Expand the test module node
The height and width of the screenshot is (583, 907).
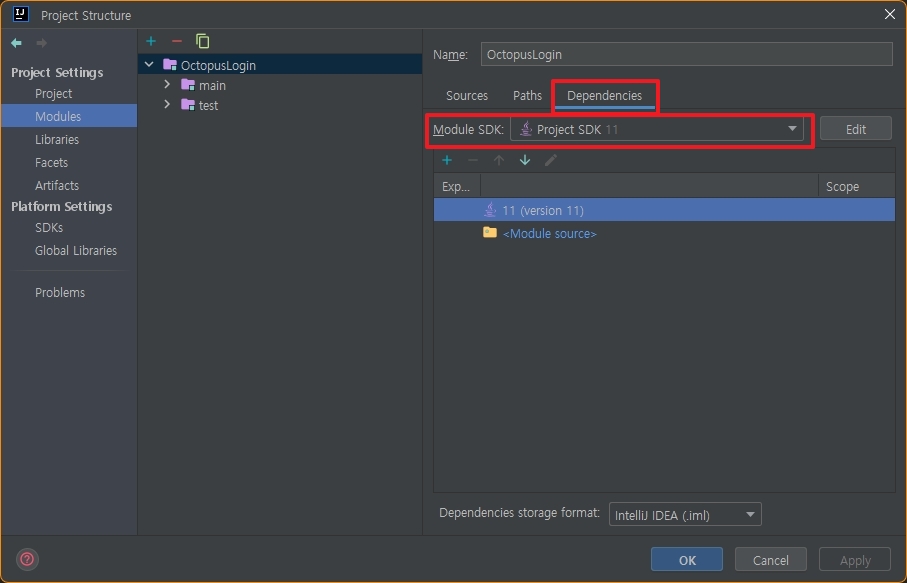167,105
